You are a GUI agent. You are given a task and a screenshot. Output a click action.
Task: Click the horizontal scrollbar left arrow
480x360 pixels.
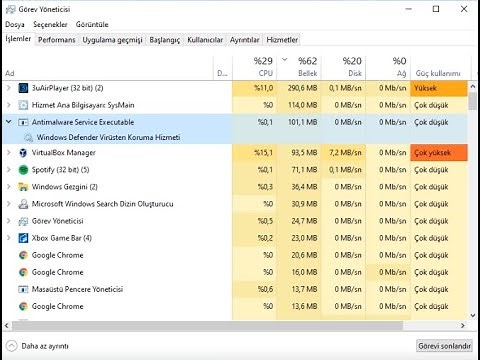[x=7, y=325]
